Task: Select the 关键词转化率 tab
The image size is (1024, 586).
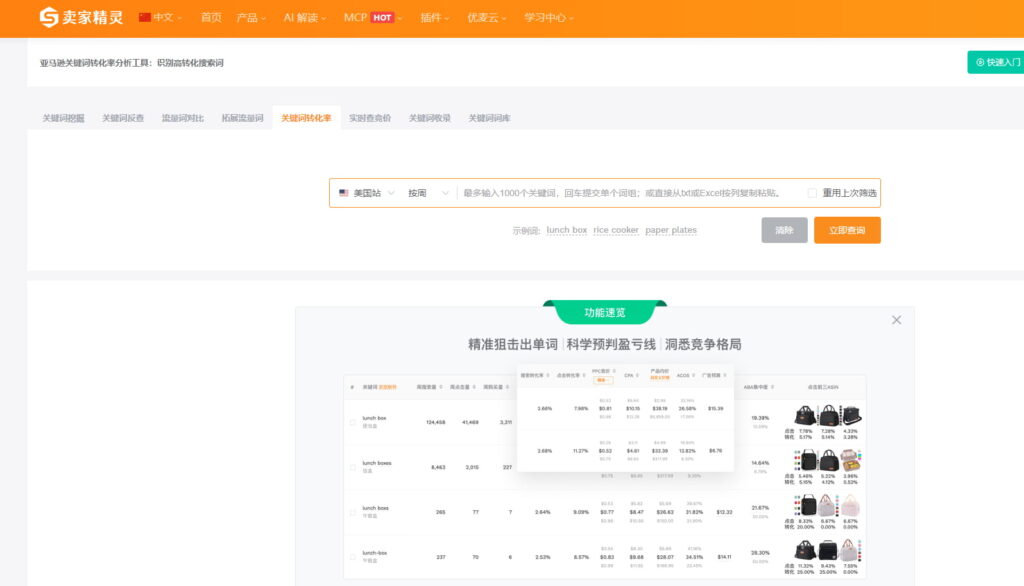Action: (x=306, y=118)
